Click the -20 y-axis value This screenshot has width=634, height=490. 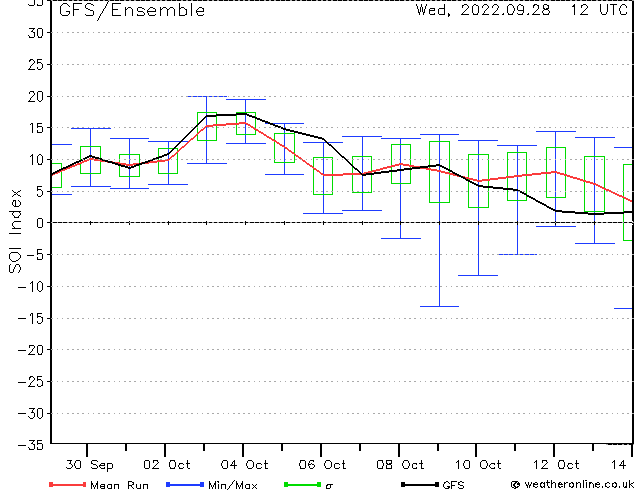pyautogui.click(x=31, y=350)
